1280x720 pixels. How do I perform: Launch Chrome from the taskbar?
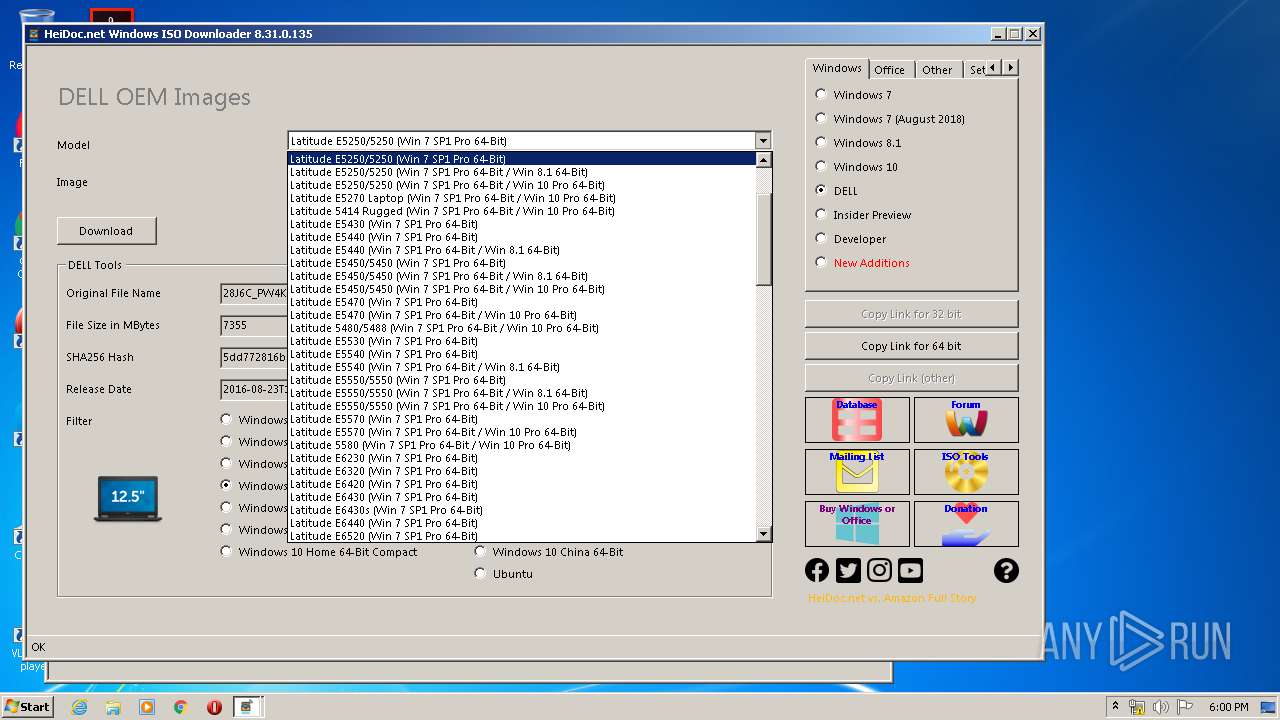181,707
